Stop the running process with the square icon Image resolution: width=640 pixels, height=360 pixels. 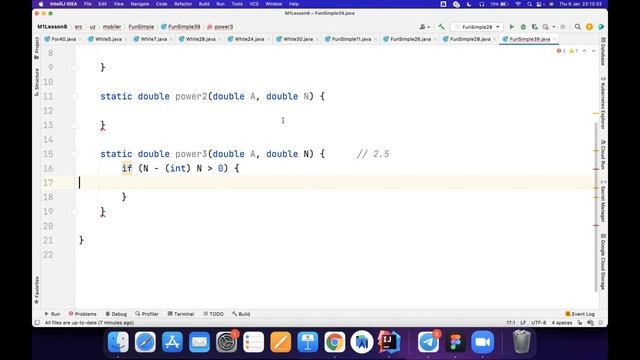pos(563,27)
